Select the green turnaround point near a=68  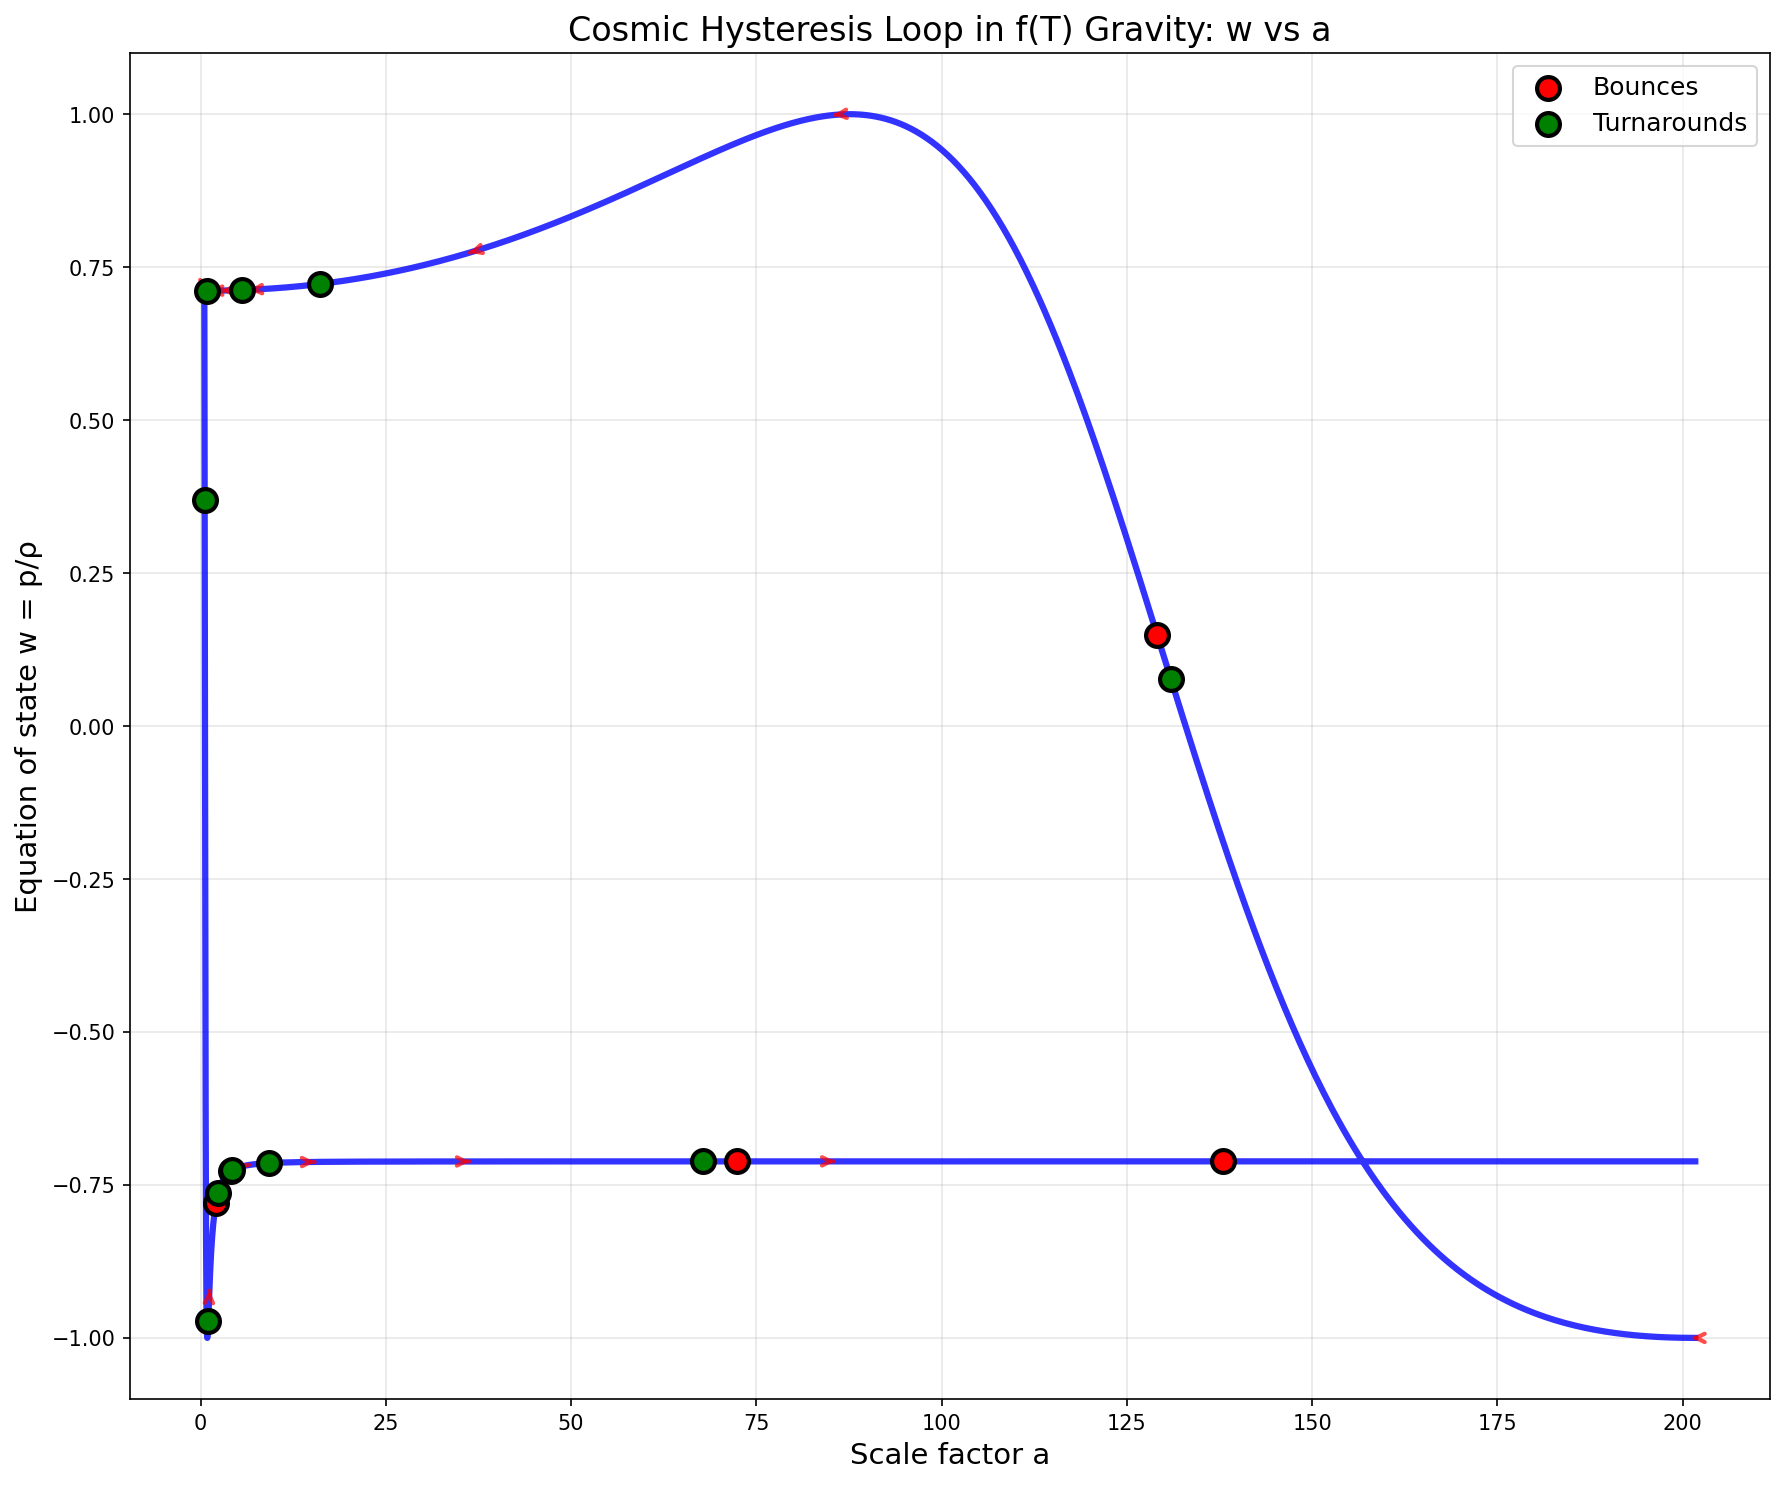[x=703, y=1161]
